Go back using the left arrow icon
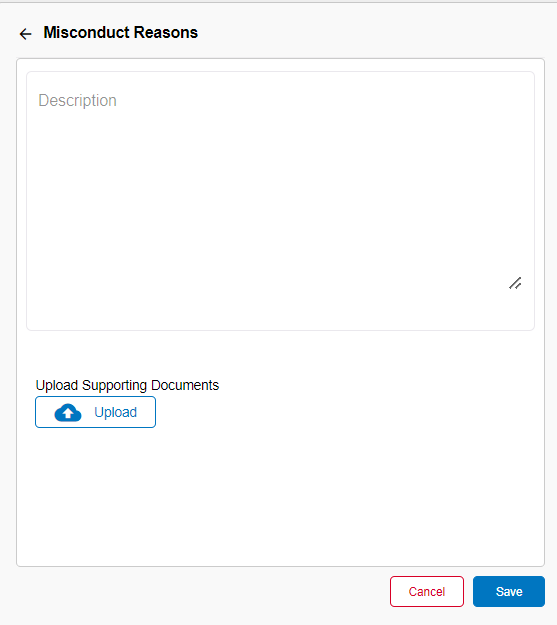 26,34
